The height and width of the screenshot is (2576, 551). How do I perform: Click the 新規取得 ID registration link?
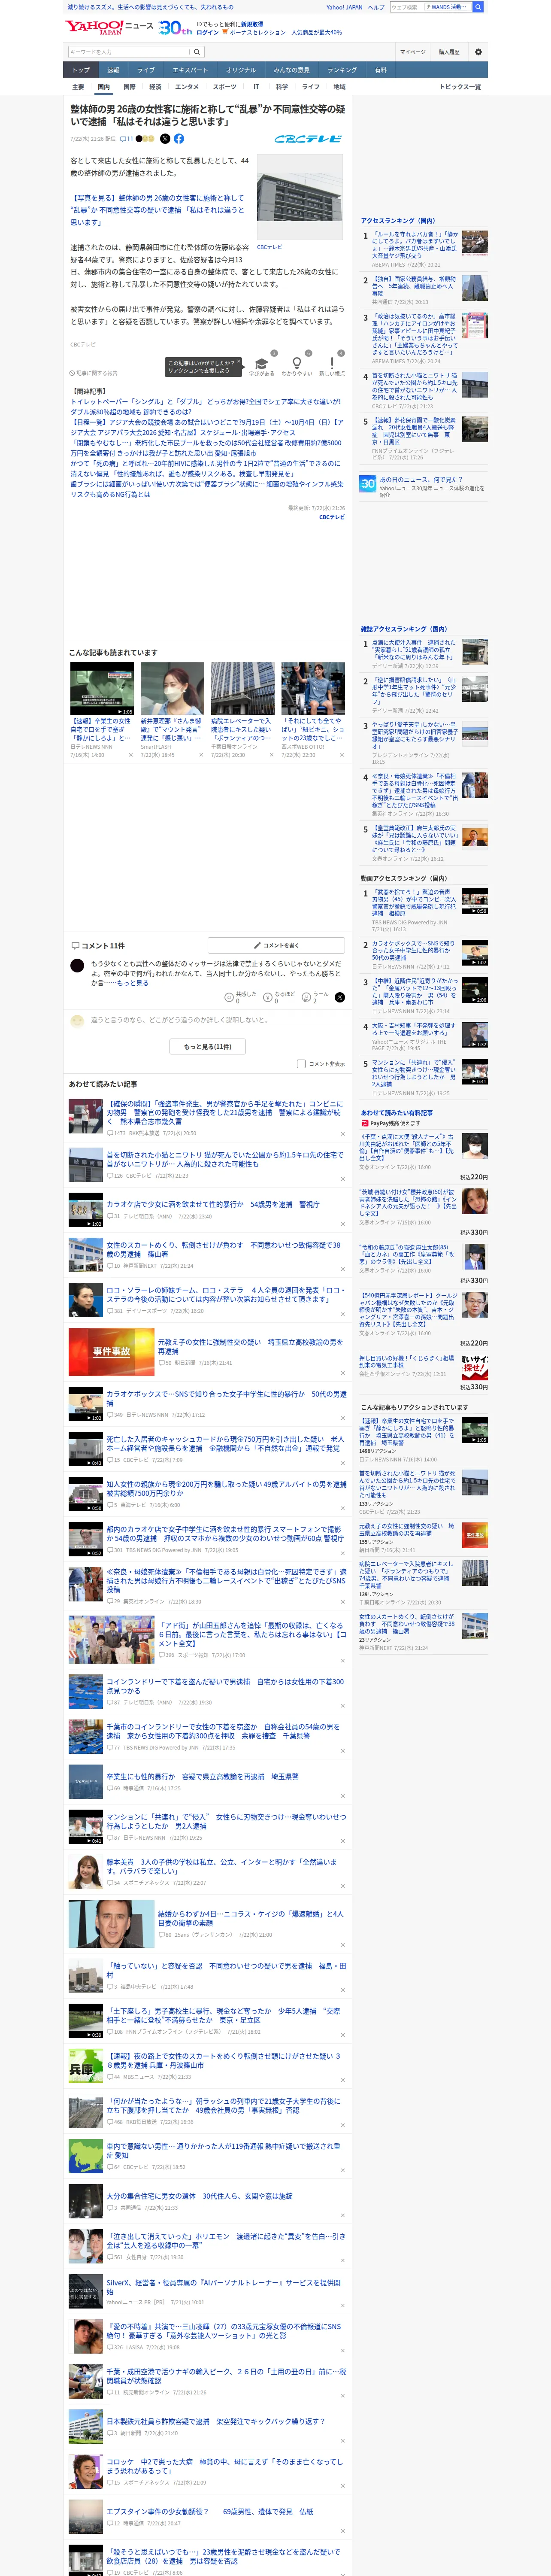pyautogui.click(x=252, y=24)
